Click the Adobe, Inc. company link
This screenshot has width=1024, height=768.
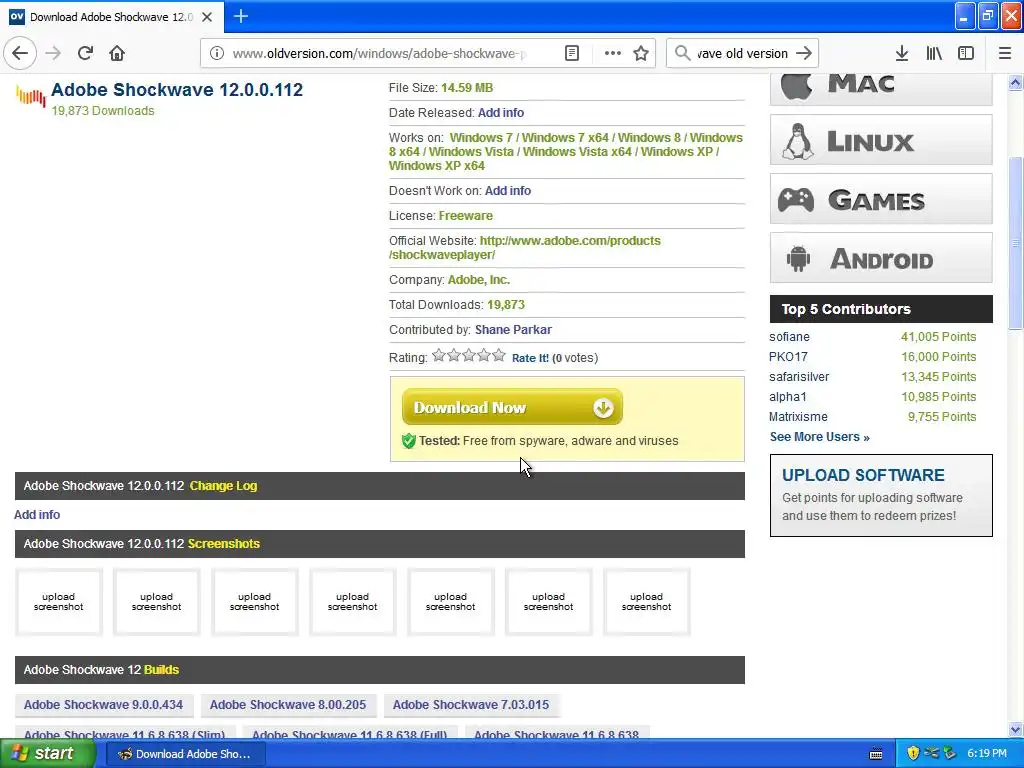pos(479,280)
